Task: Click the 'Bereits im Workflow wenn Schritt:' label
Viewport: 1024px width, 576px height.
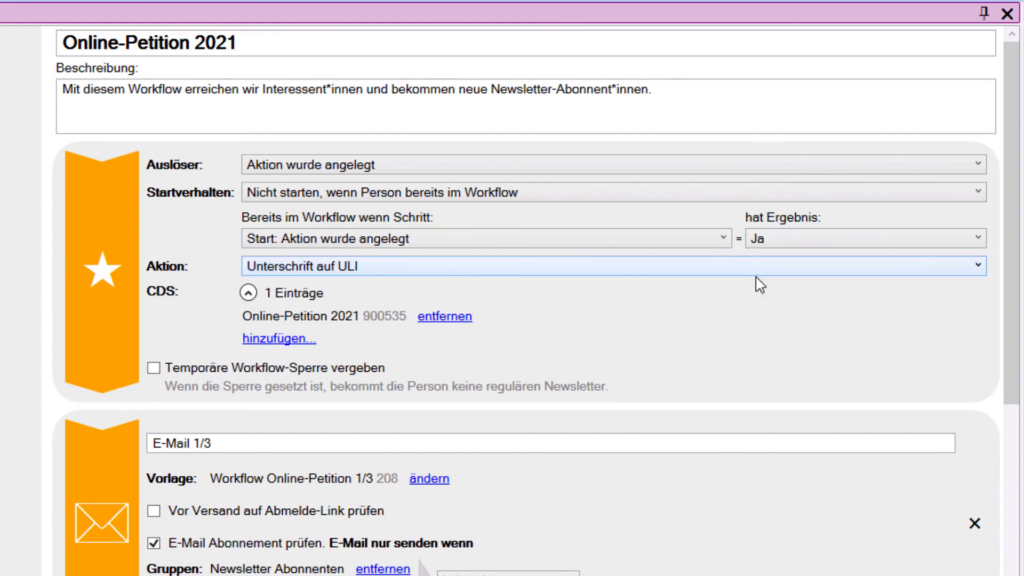Action: point(337,217)
